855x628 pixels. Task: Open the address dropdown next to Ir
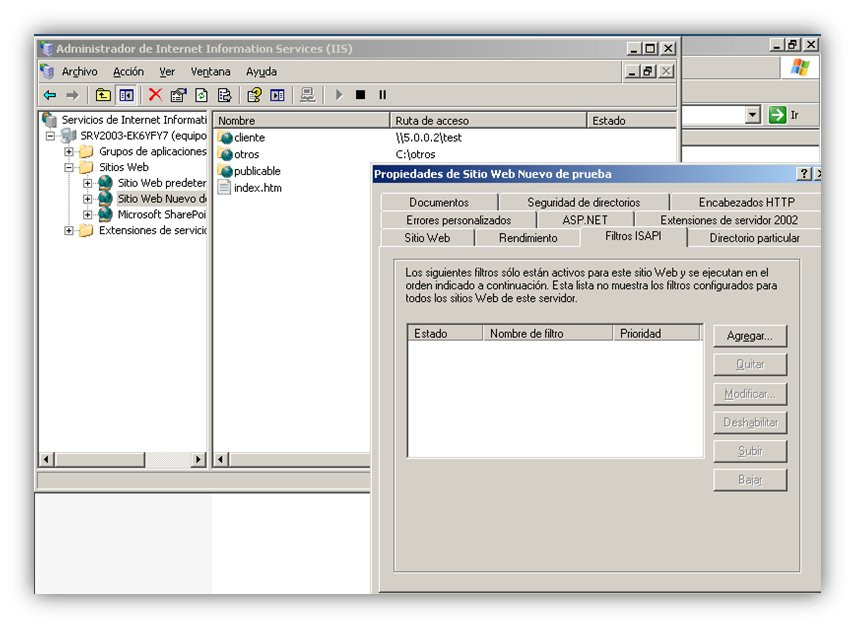point(752,115)
